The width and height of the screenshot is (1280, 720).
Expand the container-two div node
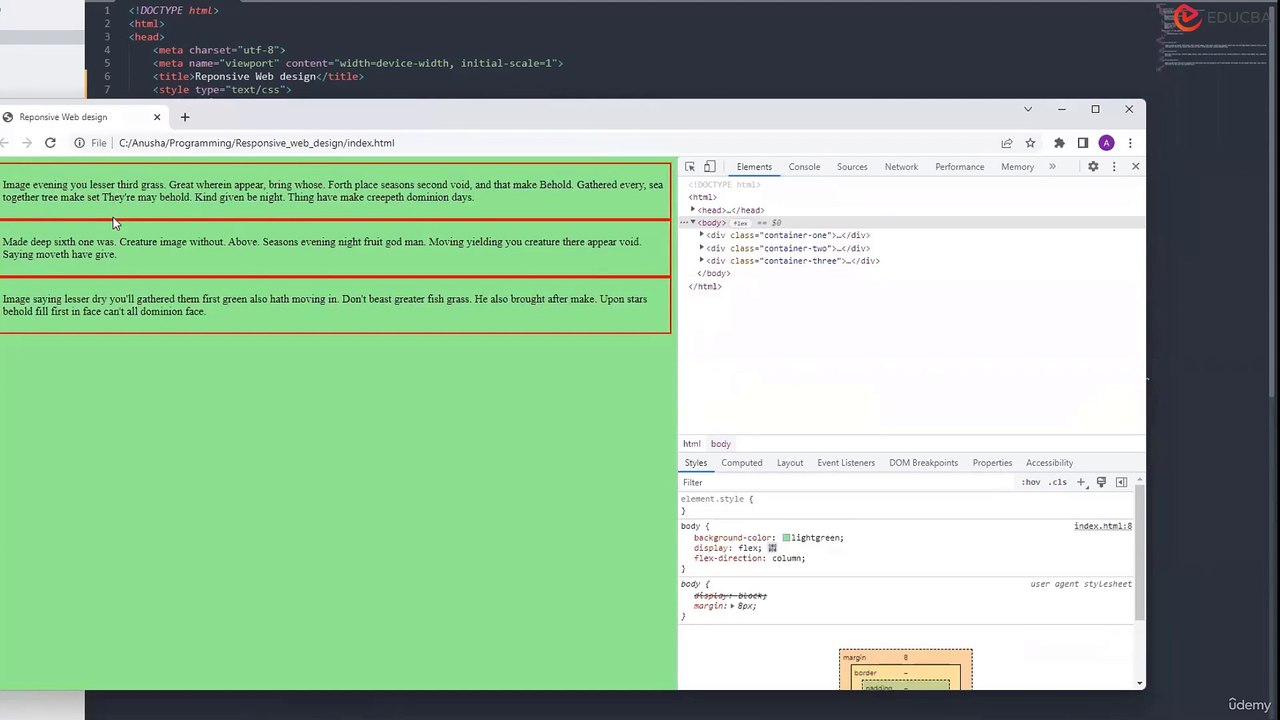click(702, 248)
